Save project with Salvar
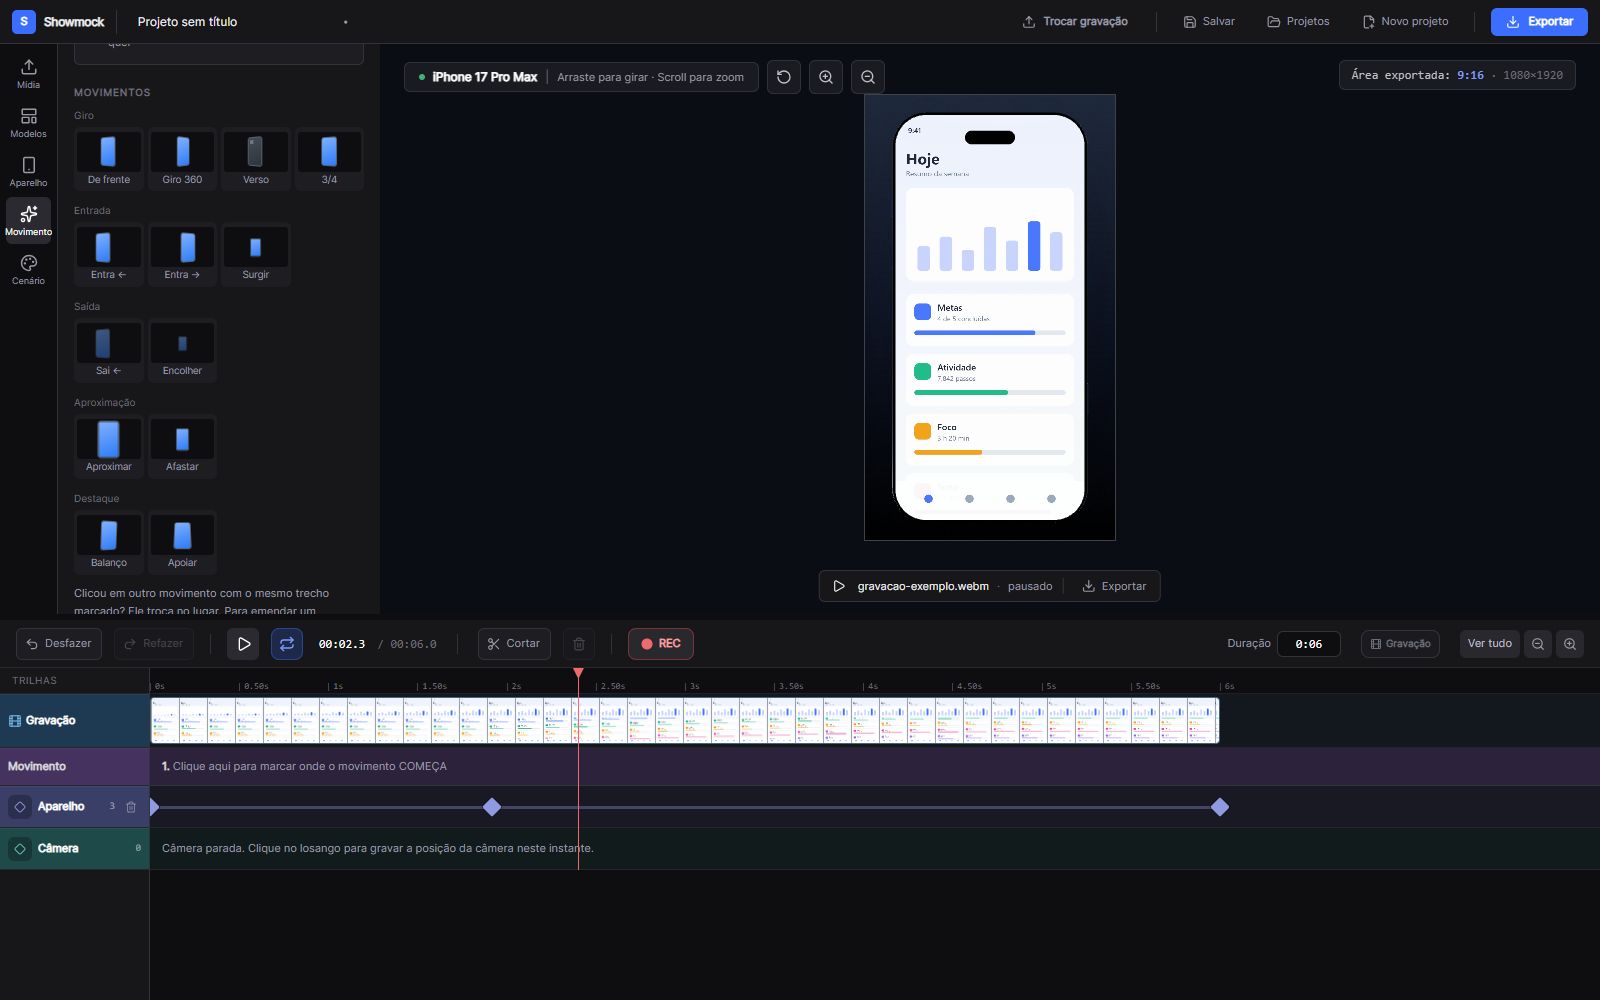The height and width of the screenshot is (1000, 1600). [1209, 22]
